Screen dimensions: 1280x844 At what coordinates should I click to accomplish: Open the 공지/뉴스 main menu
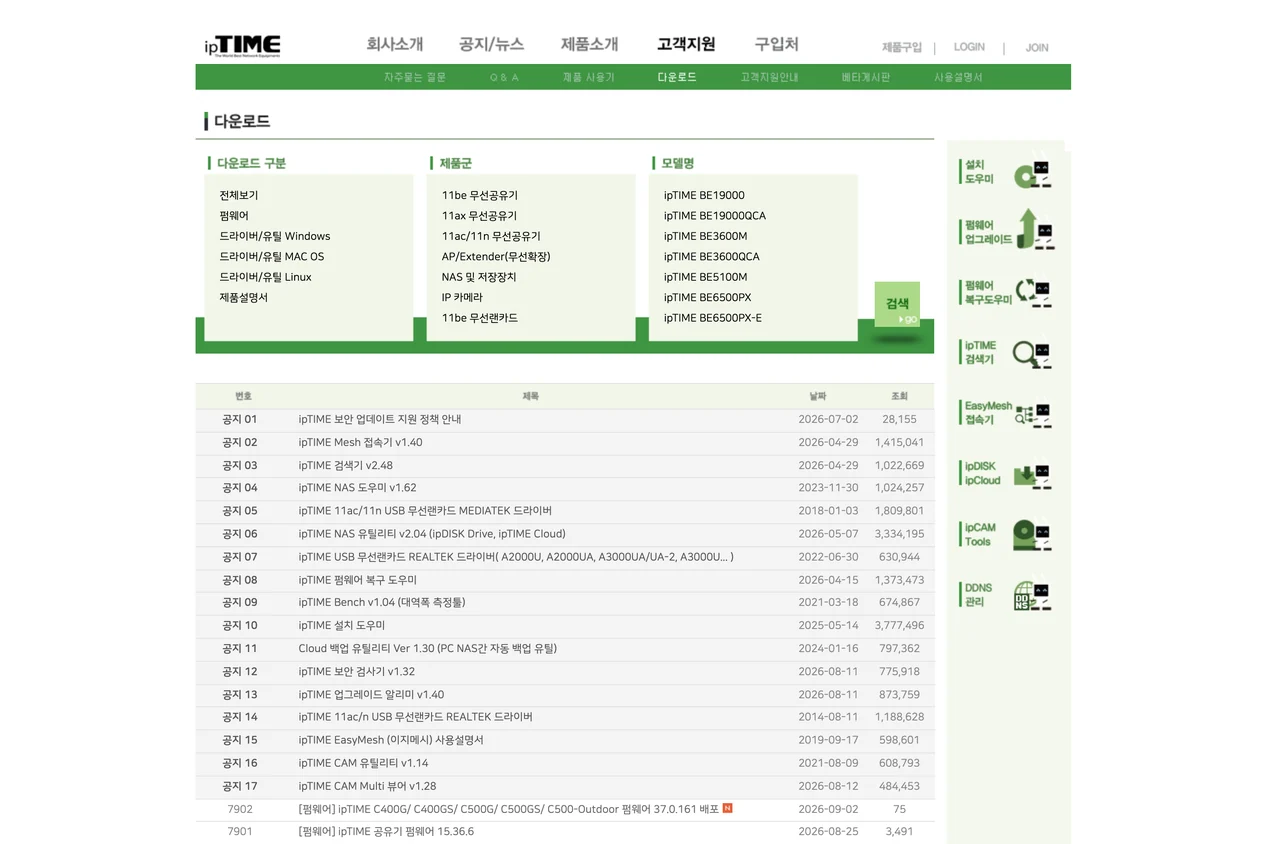pyautogui.click(x=491, y=44)
